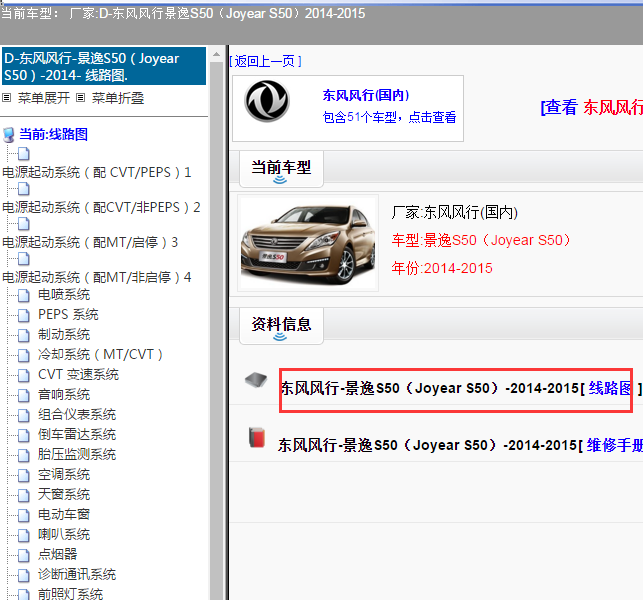The width and height of the screenshot is (643, 600).
Task: Open the 维修手册 link for Joyear S50
Action: [x=614, y=445]
